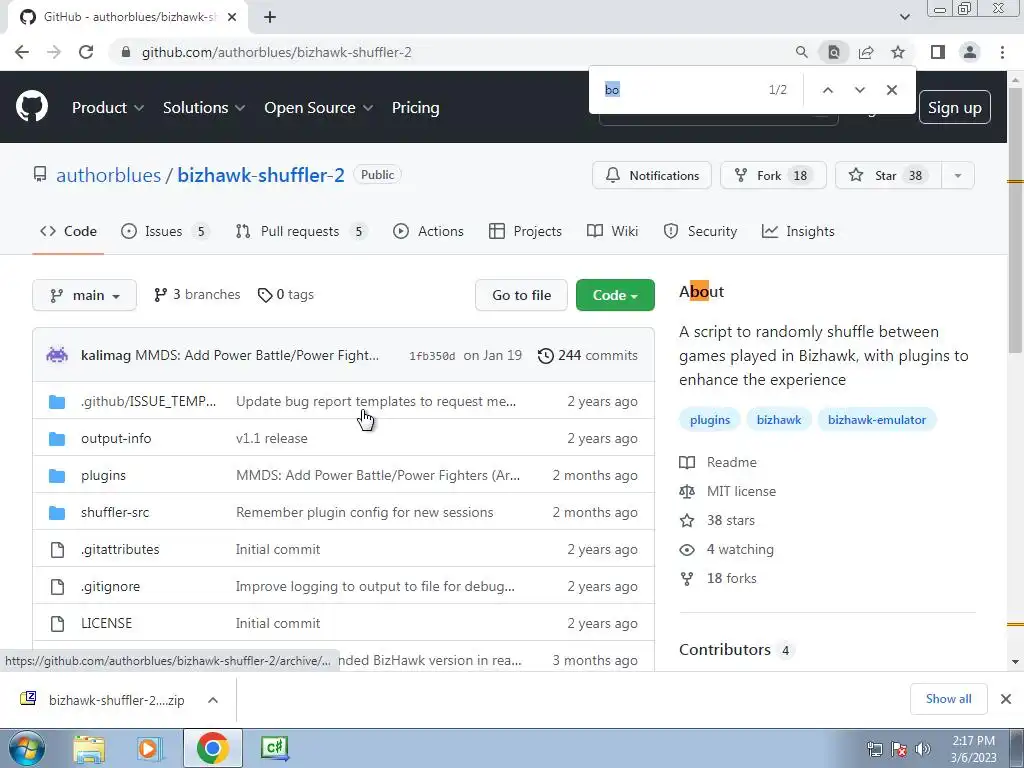1024x768 pixels.
Task: Click the plugins topic tag
Action: point(710,420)
